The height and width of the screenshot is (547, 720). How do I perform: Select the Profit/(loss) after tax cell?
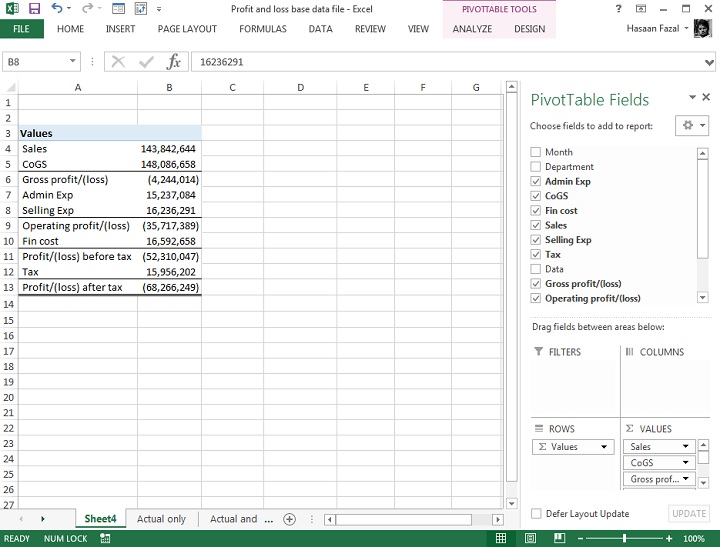click(x=78, y=288)
